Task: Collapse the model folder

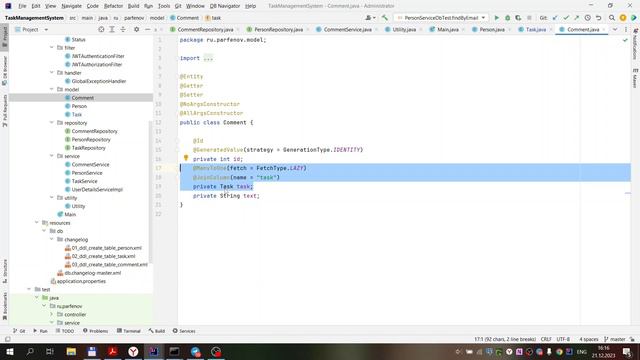Action: click(52, 89)
